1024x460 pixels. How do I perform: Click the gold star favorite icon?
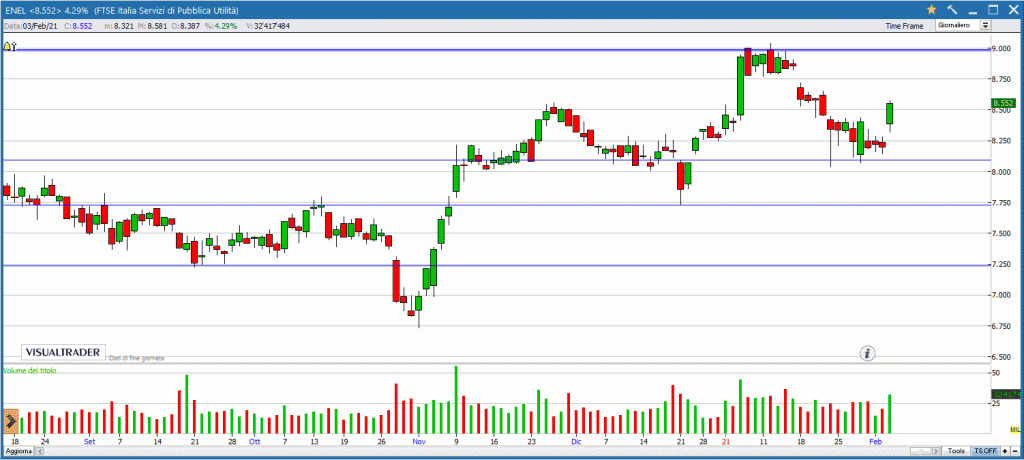931,10
